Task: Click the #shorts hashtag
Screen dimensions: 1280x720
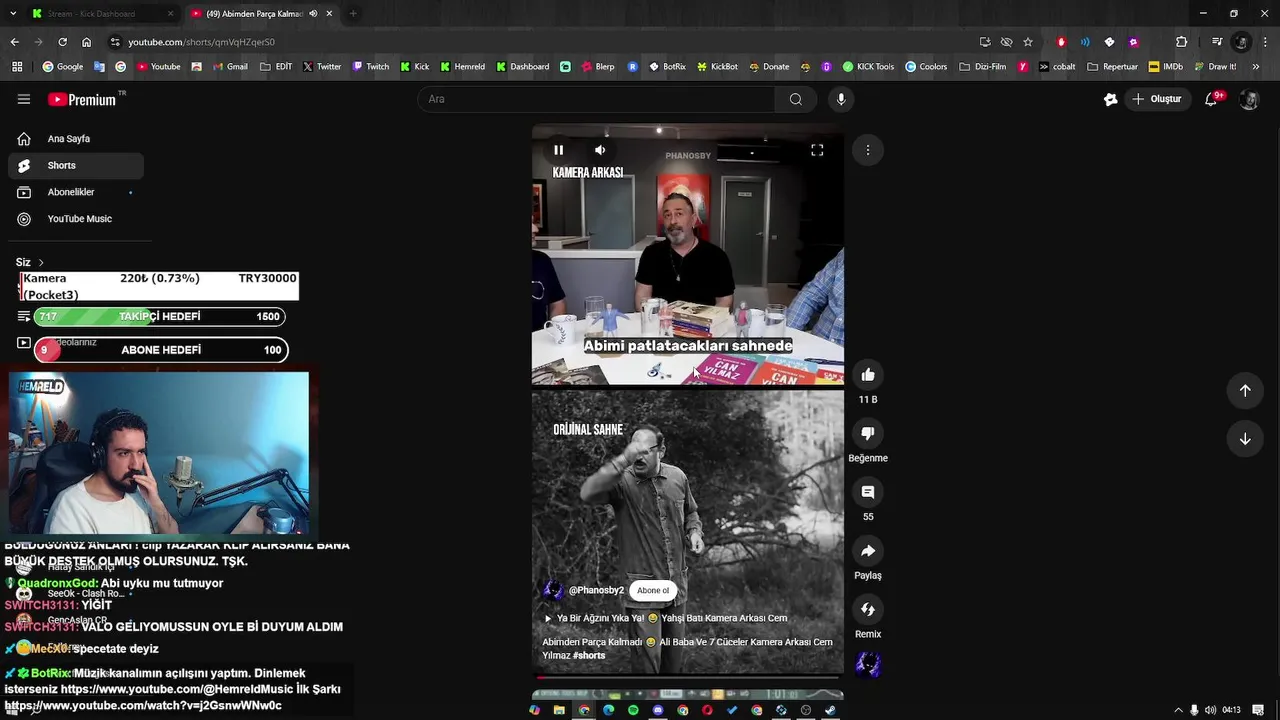Action: tap(589, 656)
